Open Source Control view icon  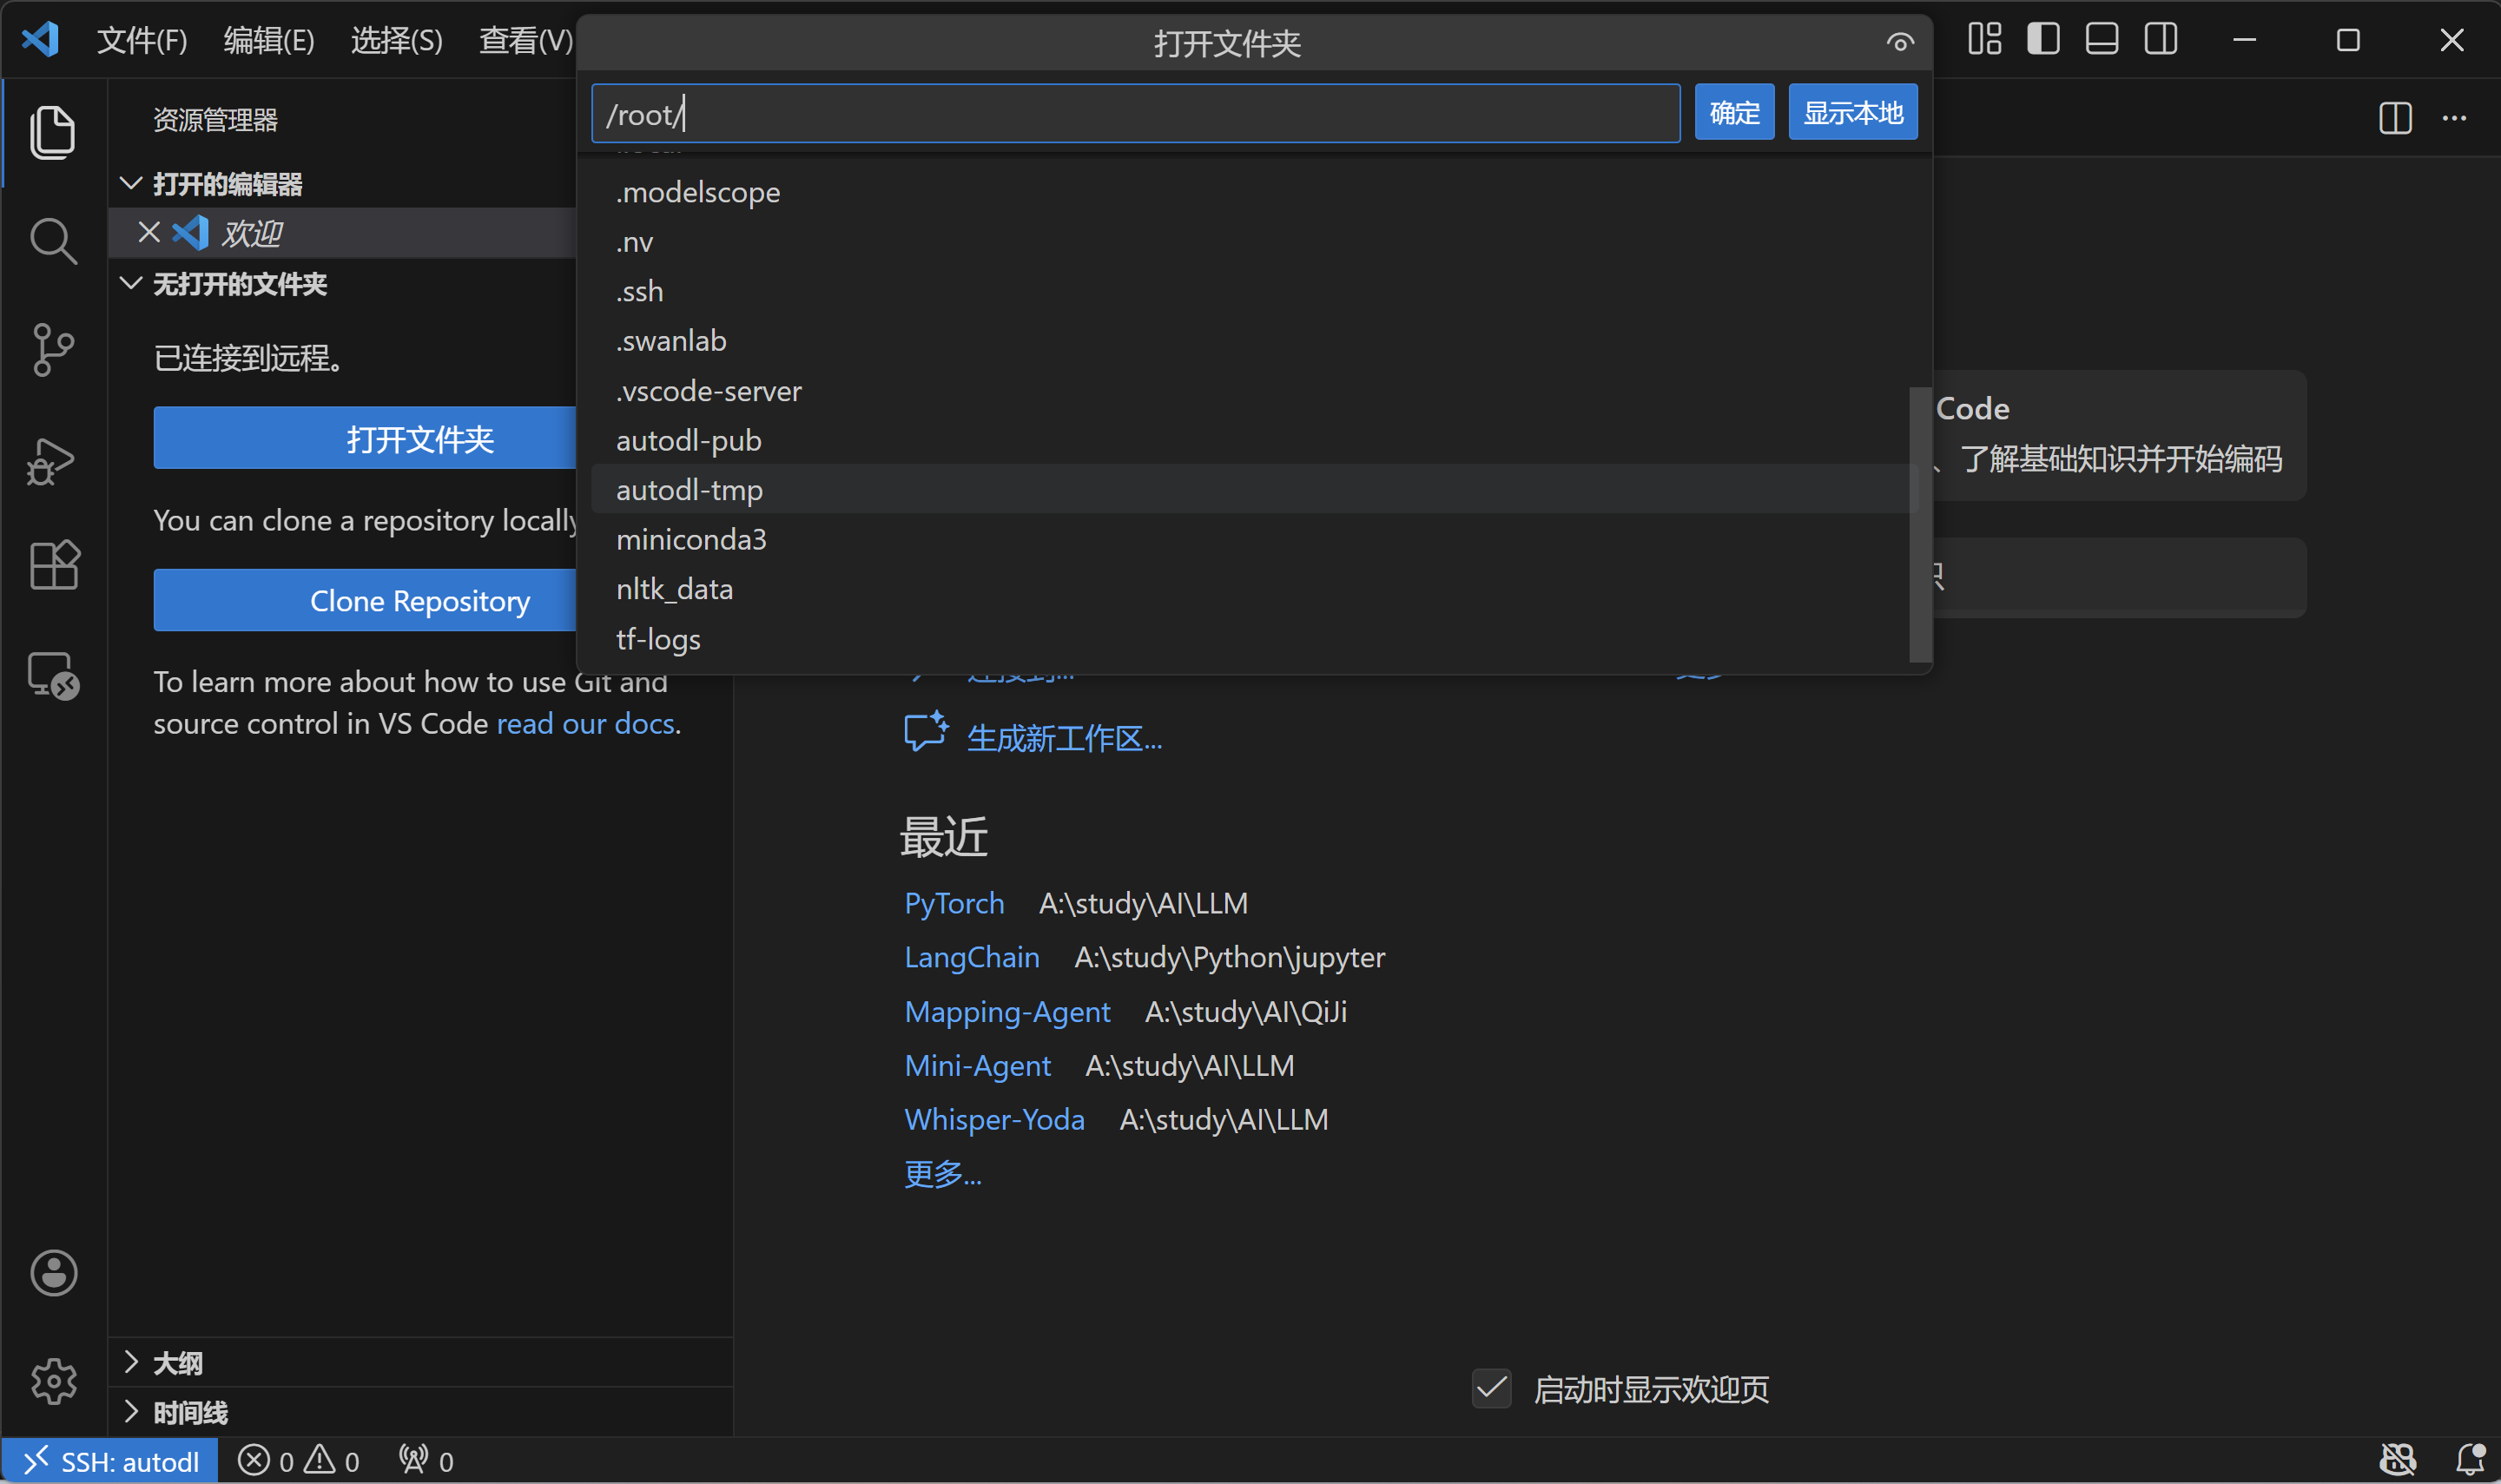click(x=52, y=350)
